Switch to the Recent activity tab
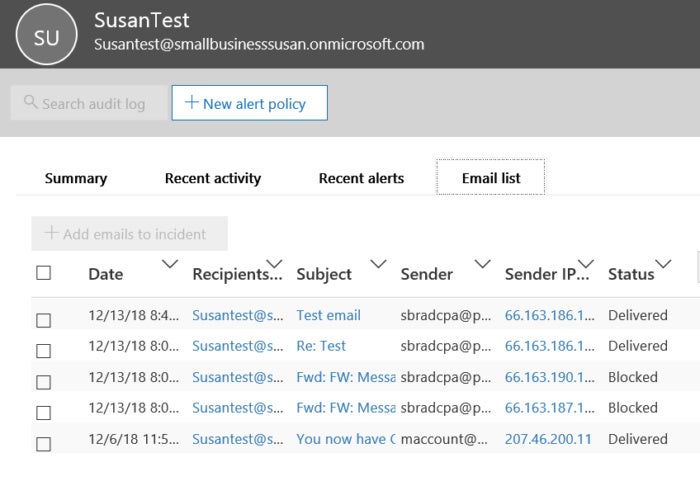Image resolution: width=700 pixels, height=486 pixels. [x=213, y=178]
